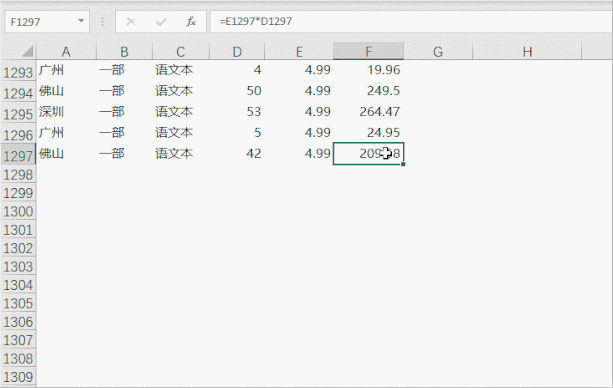Click the Insert Function fx icon
The height and width of the screenshot is (388, 613).
(x=191, y=22)
